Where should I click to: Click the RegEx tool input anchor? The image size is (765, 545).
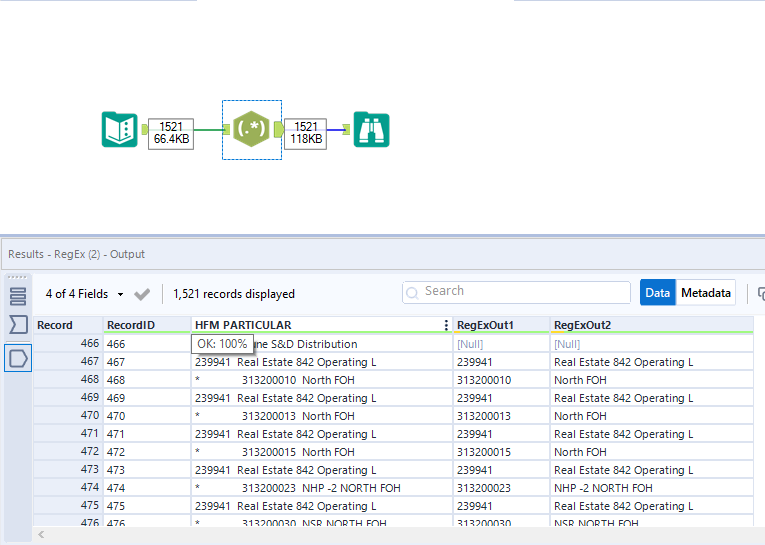pyautogui.click(x=226, y=129)
